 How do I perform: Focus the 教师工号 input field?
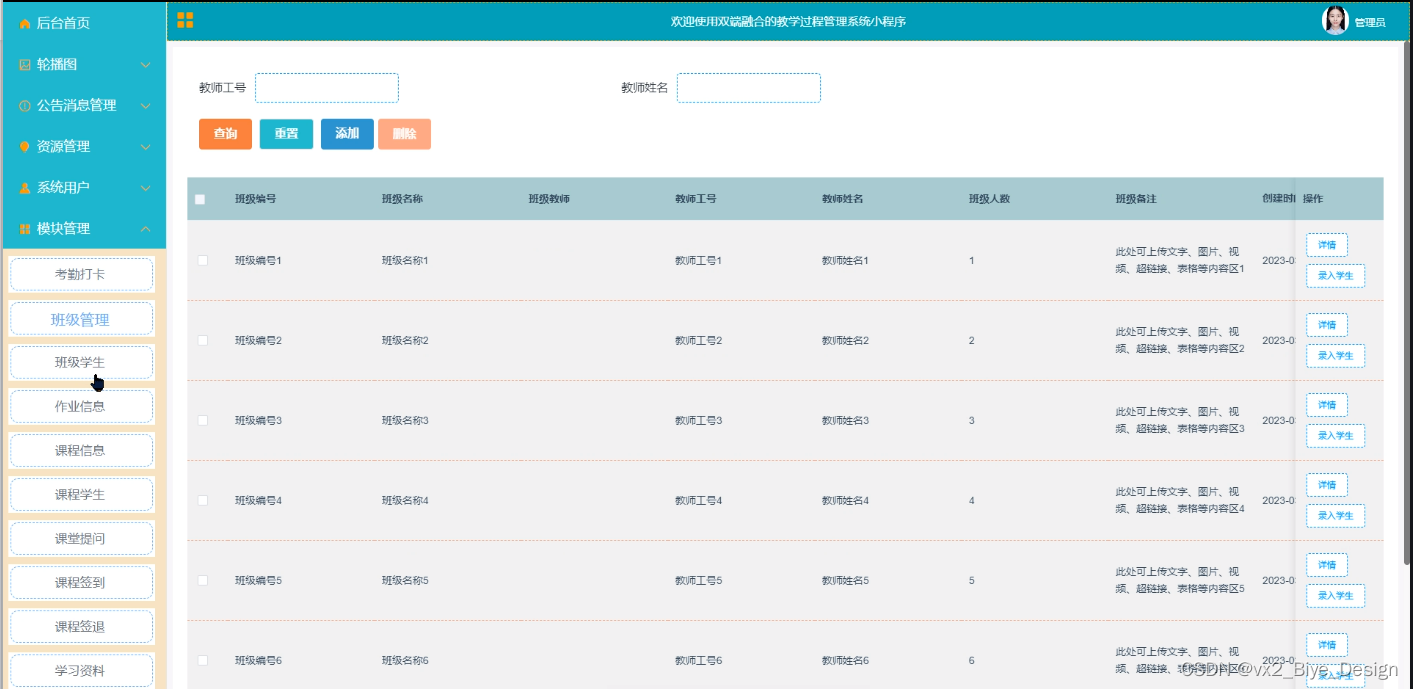[x=327, y=88]
